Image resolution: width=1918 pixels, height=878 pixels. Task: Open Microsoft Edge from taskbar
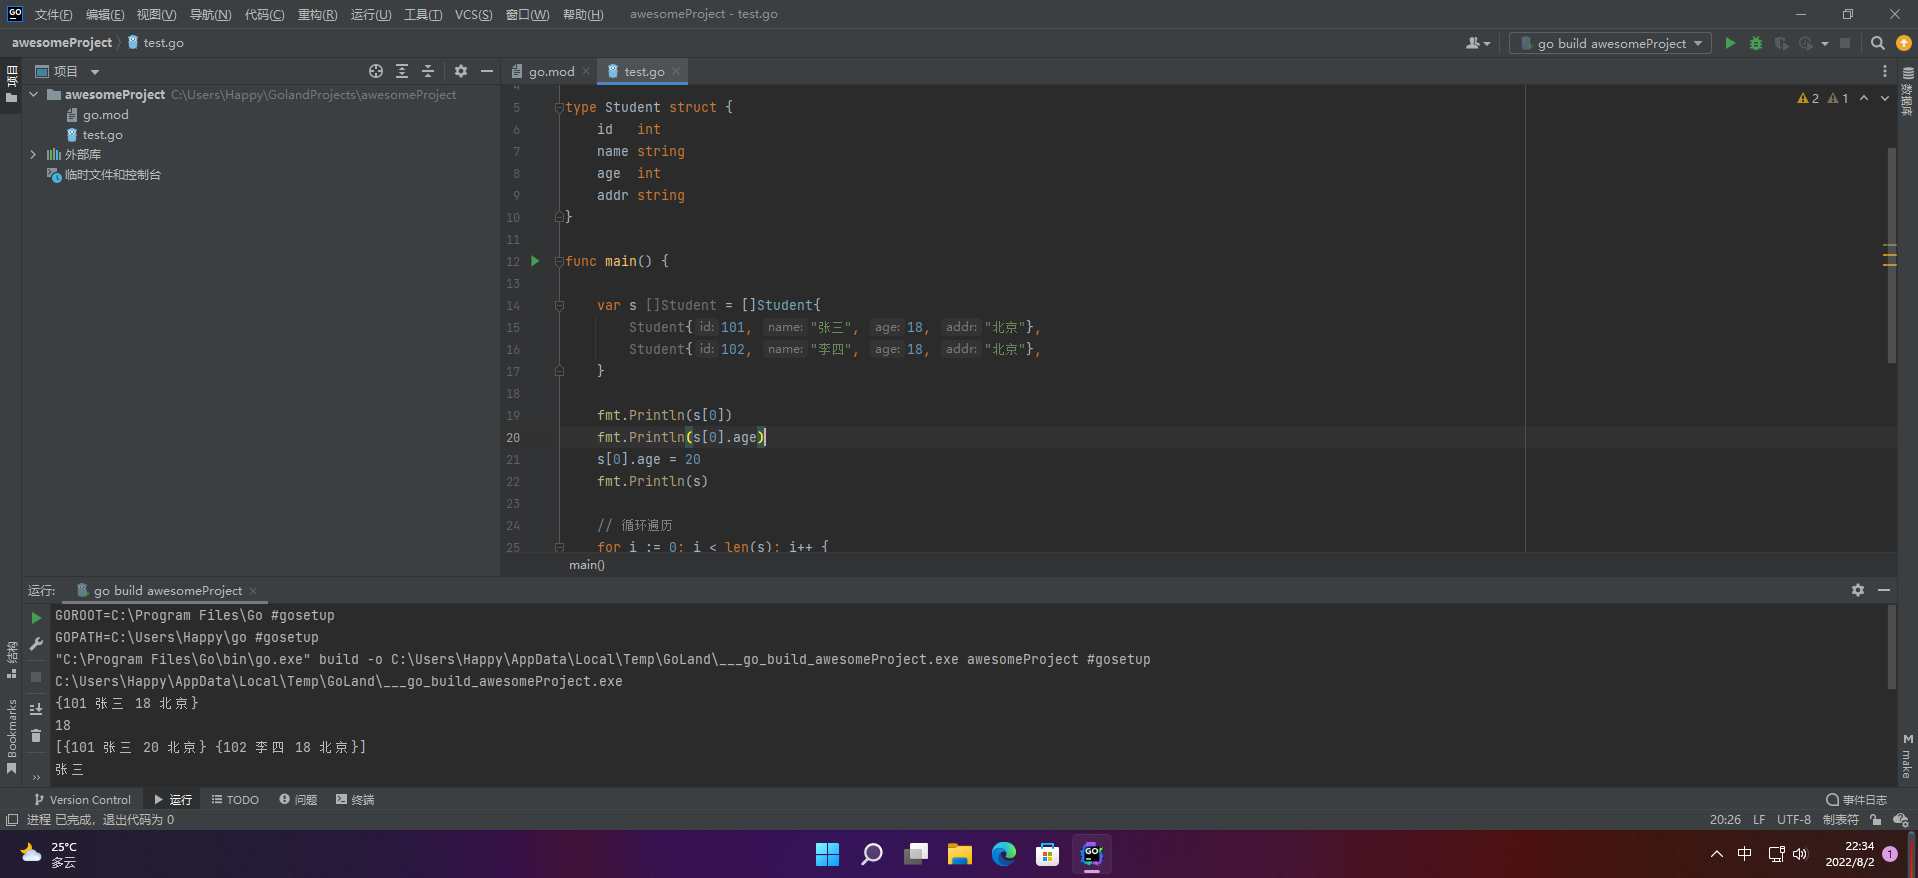coord(1004,854)
